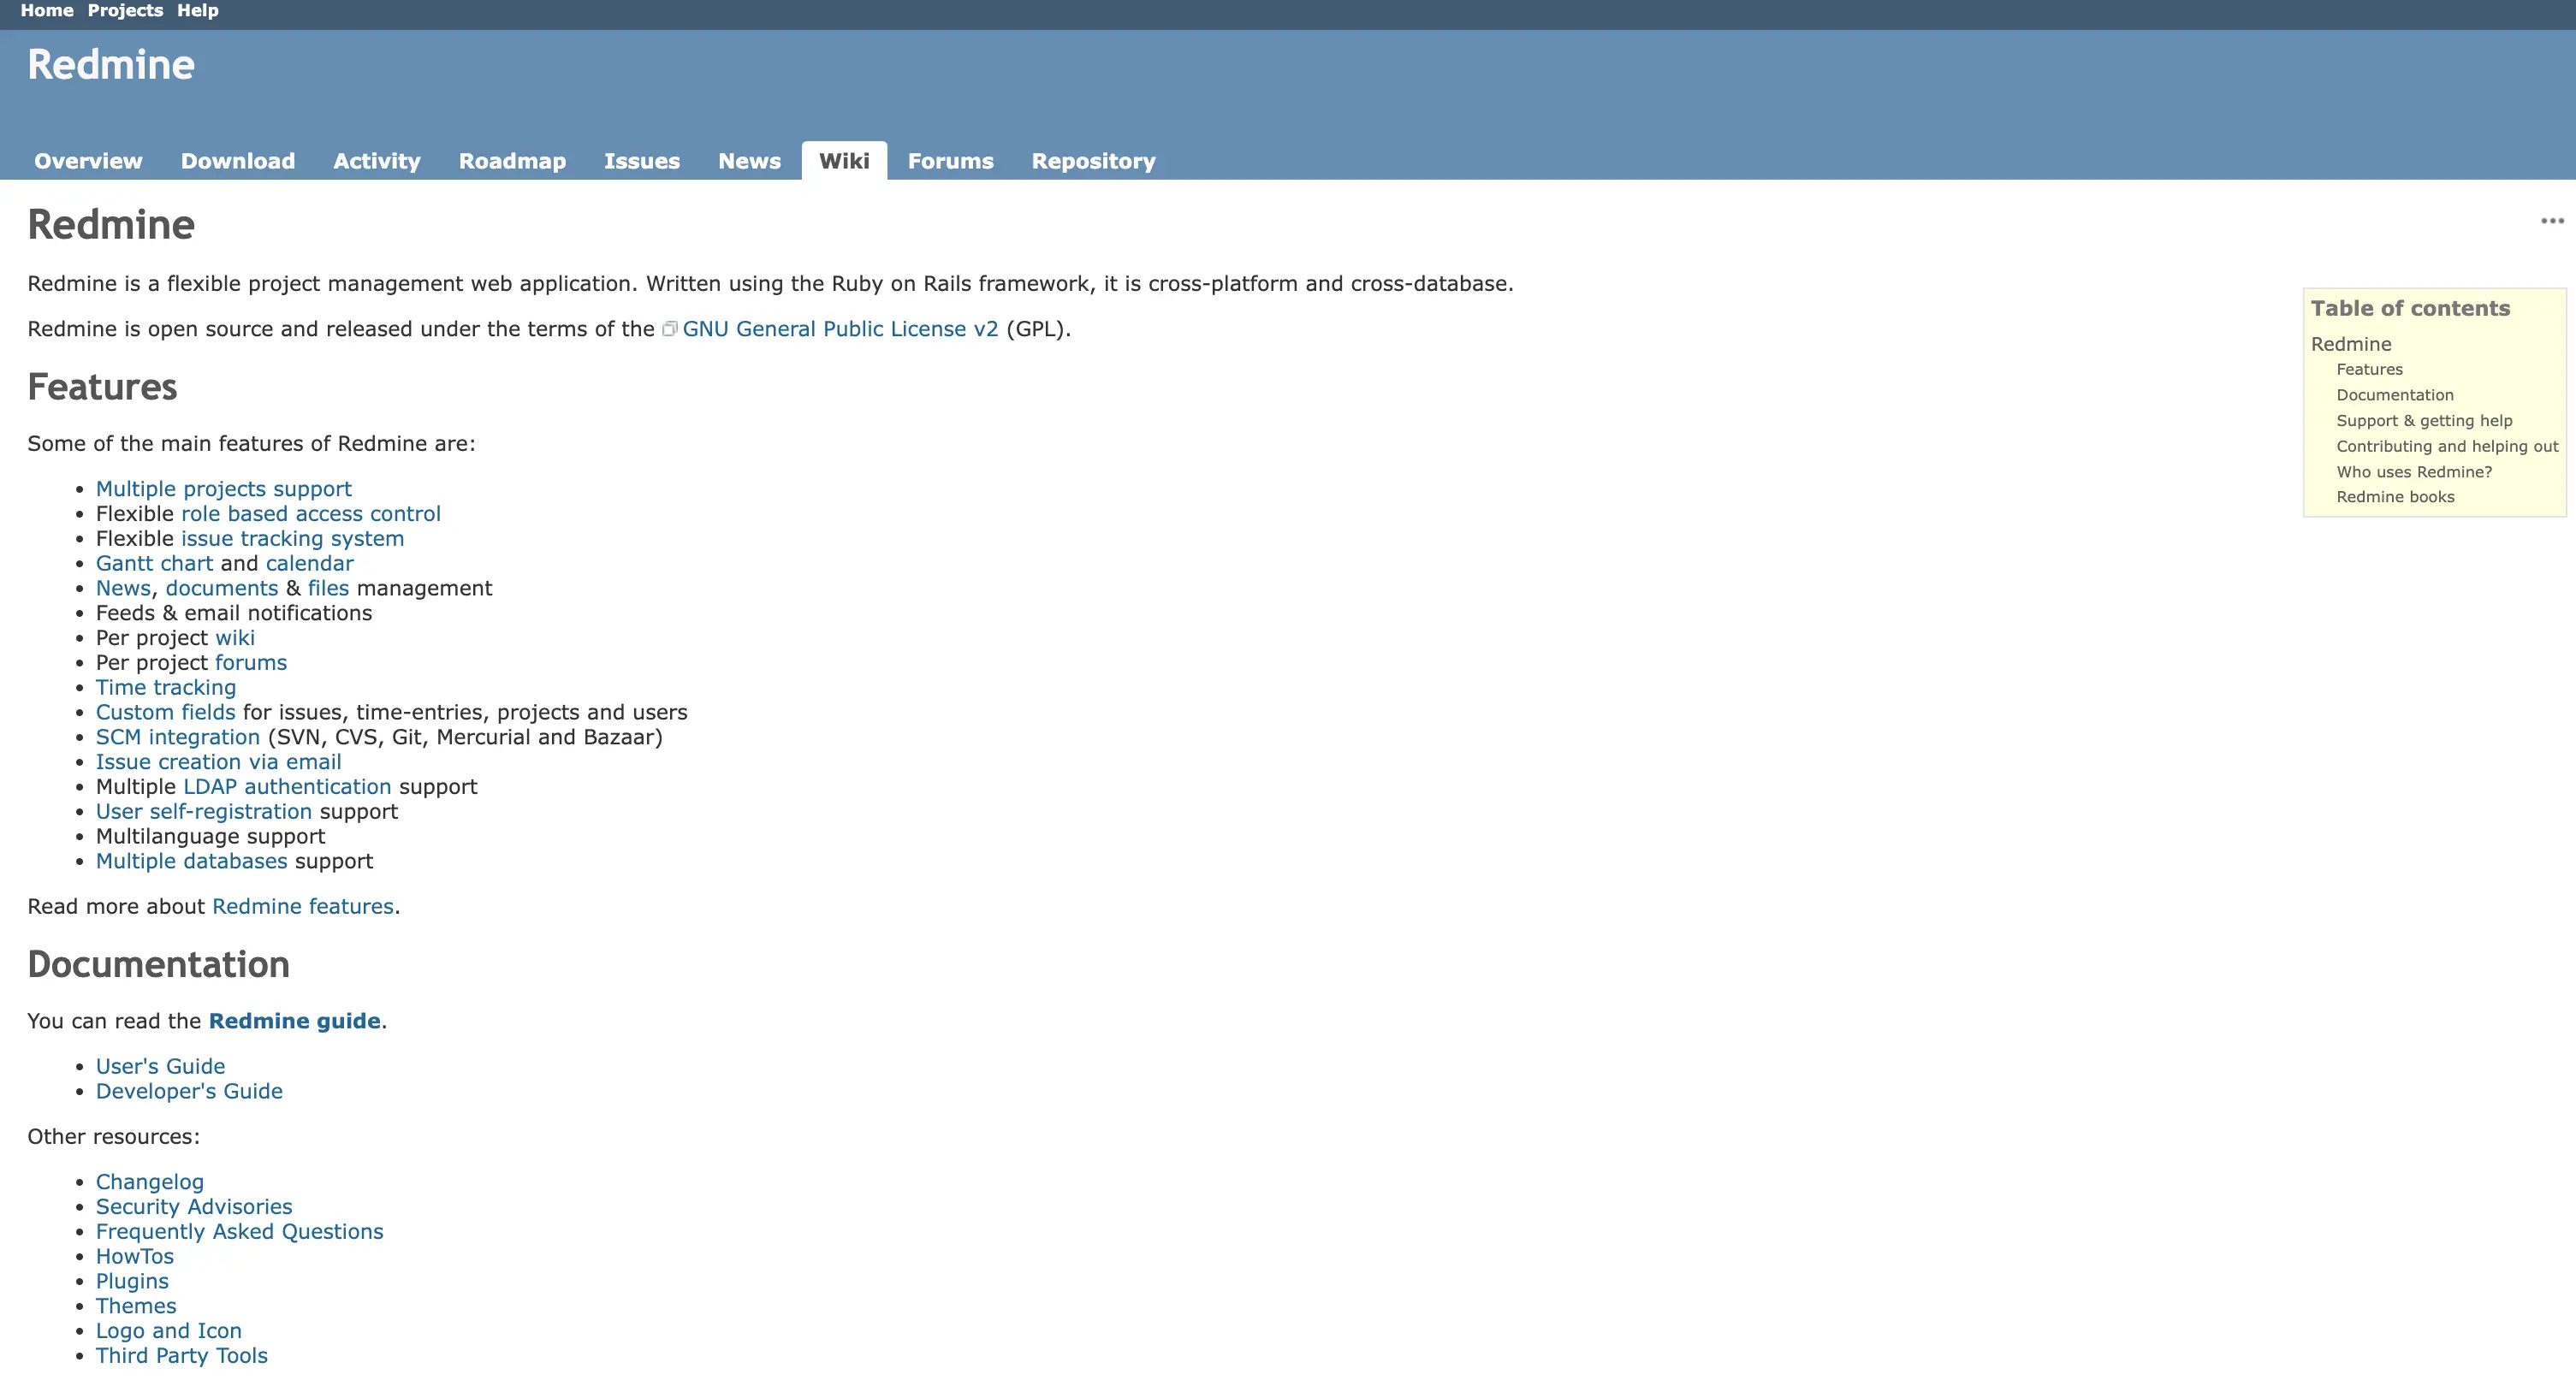
Task: Open the User's Guide link
Action: click(160, 1066)
